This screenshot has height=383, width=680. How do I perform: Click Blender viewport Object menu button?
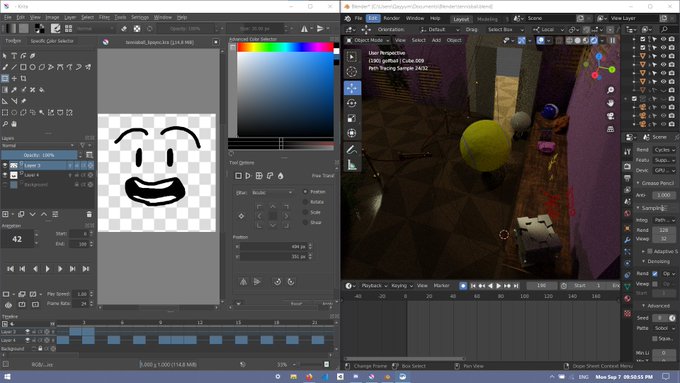click(454, 40)
